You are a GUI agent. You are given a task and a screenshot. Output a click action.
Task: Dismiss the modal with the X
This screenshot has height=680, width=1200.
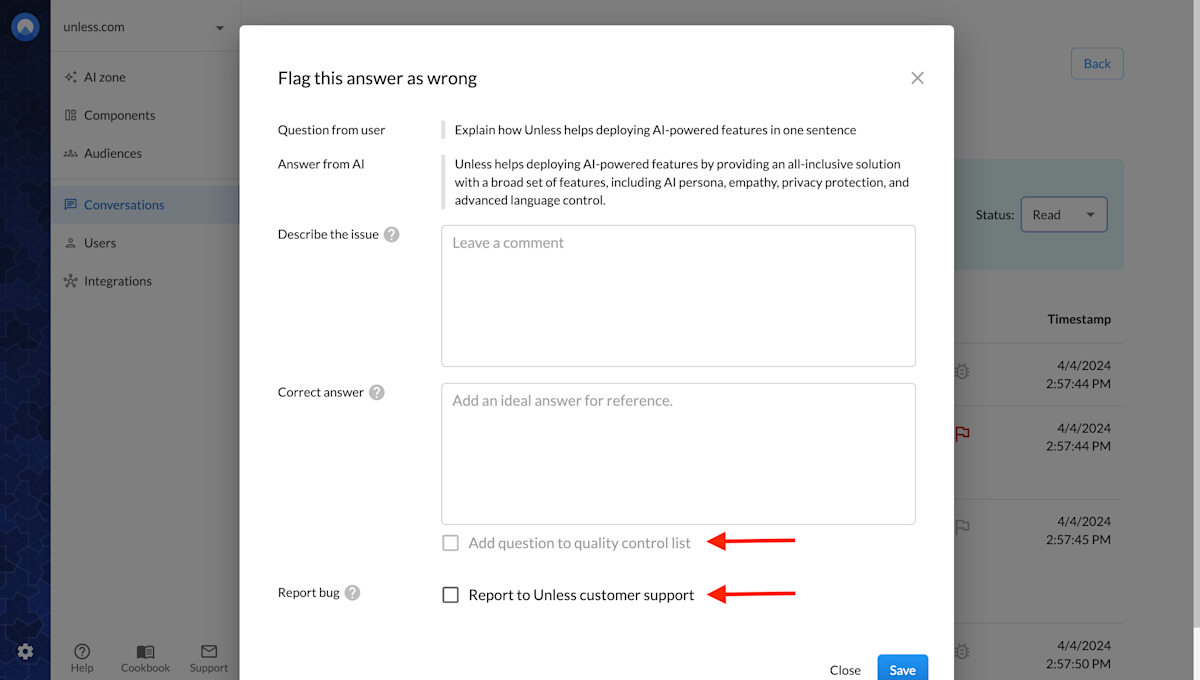(x=917, y=77)
